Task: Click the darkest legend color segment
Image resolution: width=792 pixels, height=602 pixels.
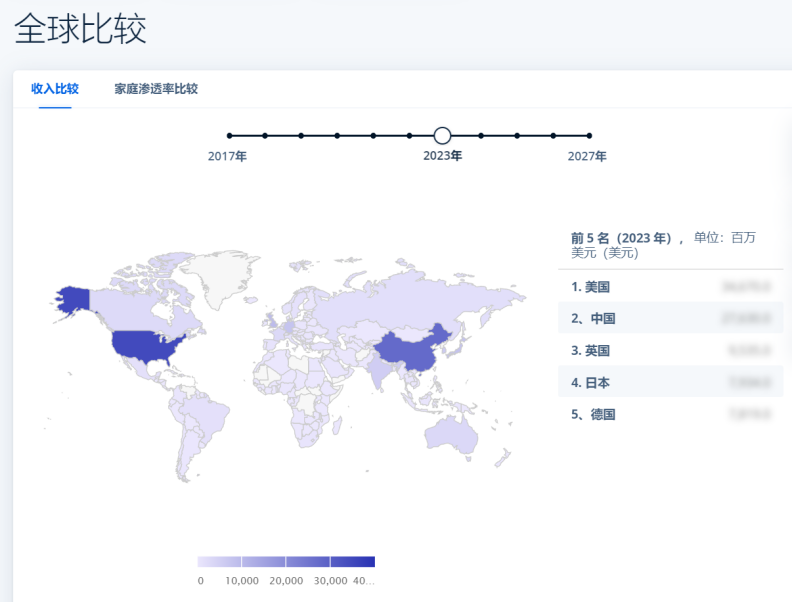Action: point(352,561)
